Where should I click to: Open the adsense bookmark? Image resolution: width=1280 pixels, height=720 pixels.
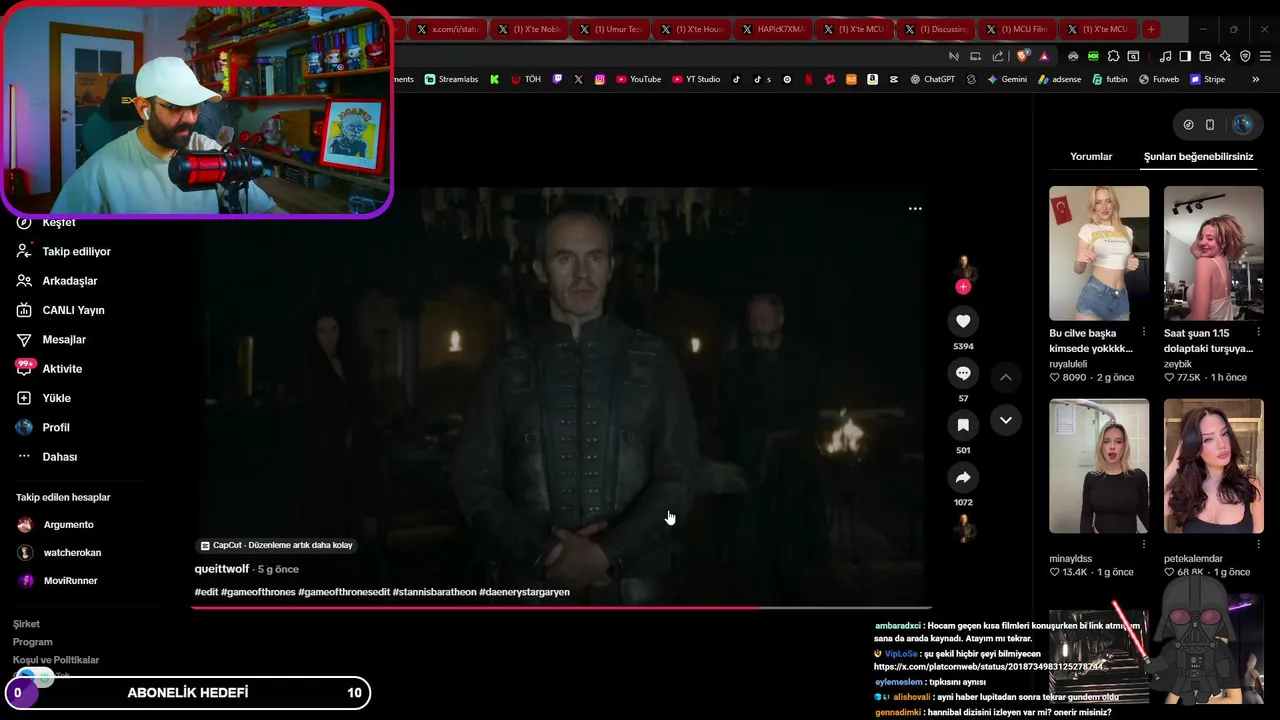pyautogui.click(x=1059, y=79)
